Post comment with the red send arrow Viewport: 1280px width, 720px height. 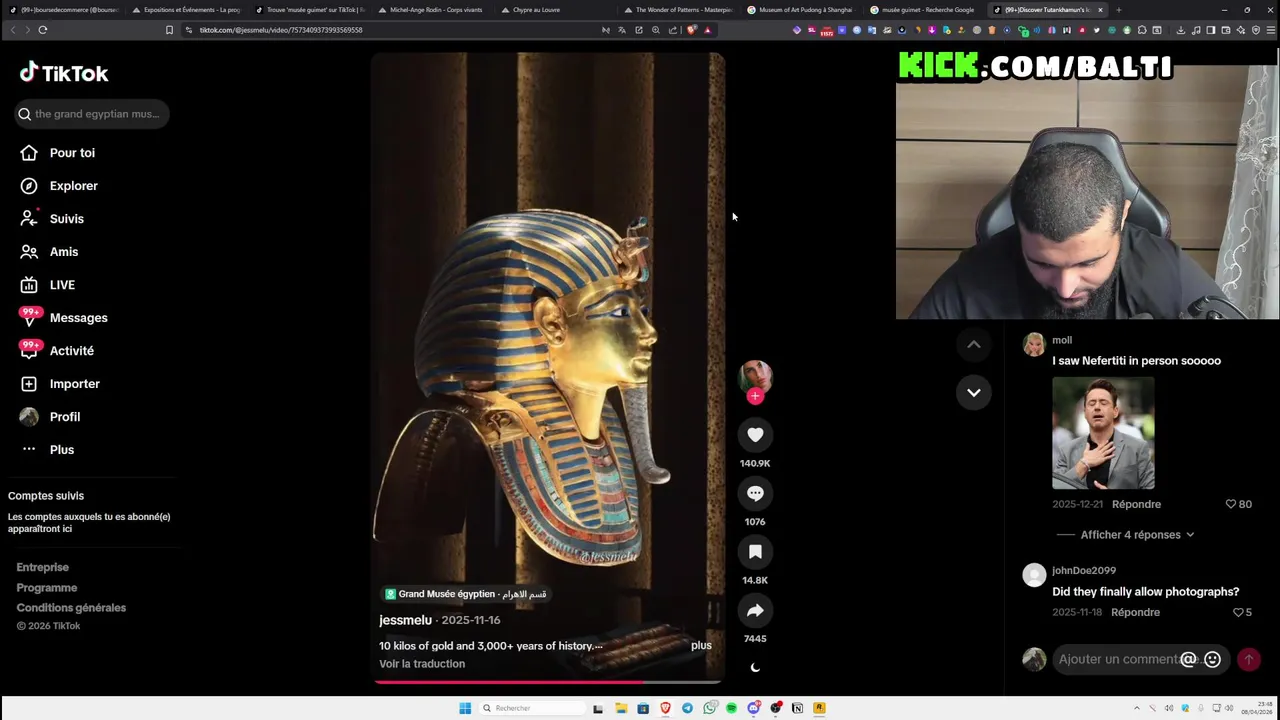1248,659
